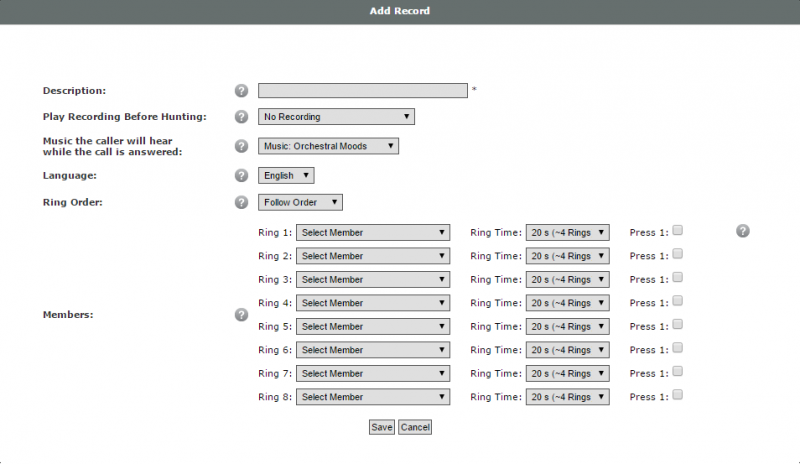Screen dimensions: 800x464
Task: Expand the Music: Orchestral Moods dropdown
Action: 329,146
